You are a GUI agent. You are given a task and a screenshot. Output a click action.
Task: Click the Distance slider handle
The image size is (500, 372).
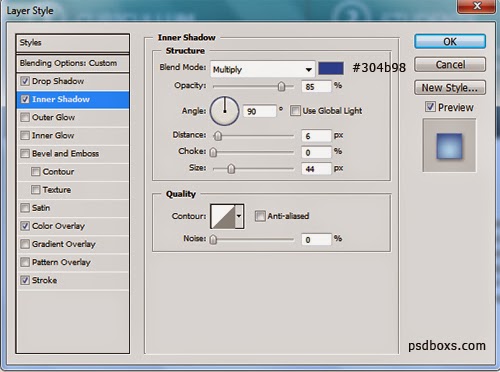(x=218, y=136)
